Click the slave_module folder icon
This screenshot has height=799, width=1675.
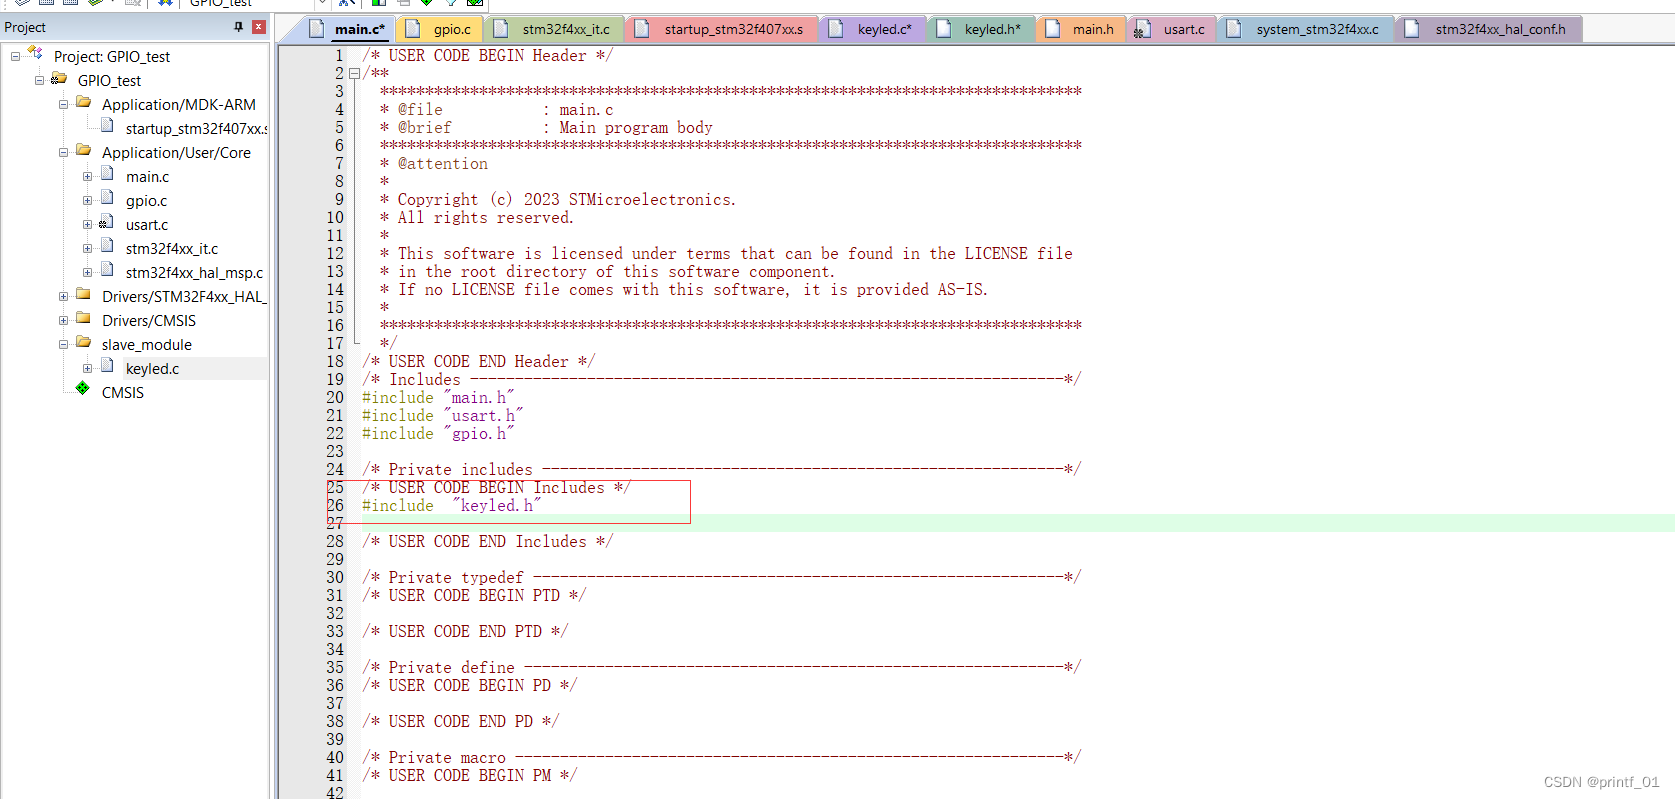[x=84, y=343]
